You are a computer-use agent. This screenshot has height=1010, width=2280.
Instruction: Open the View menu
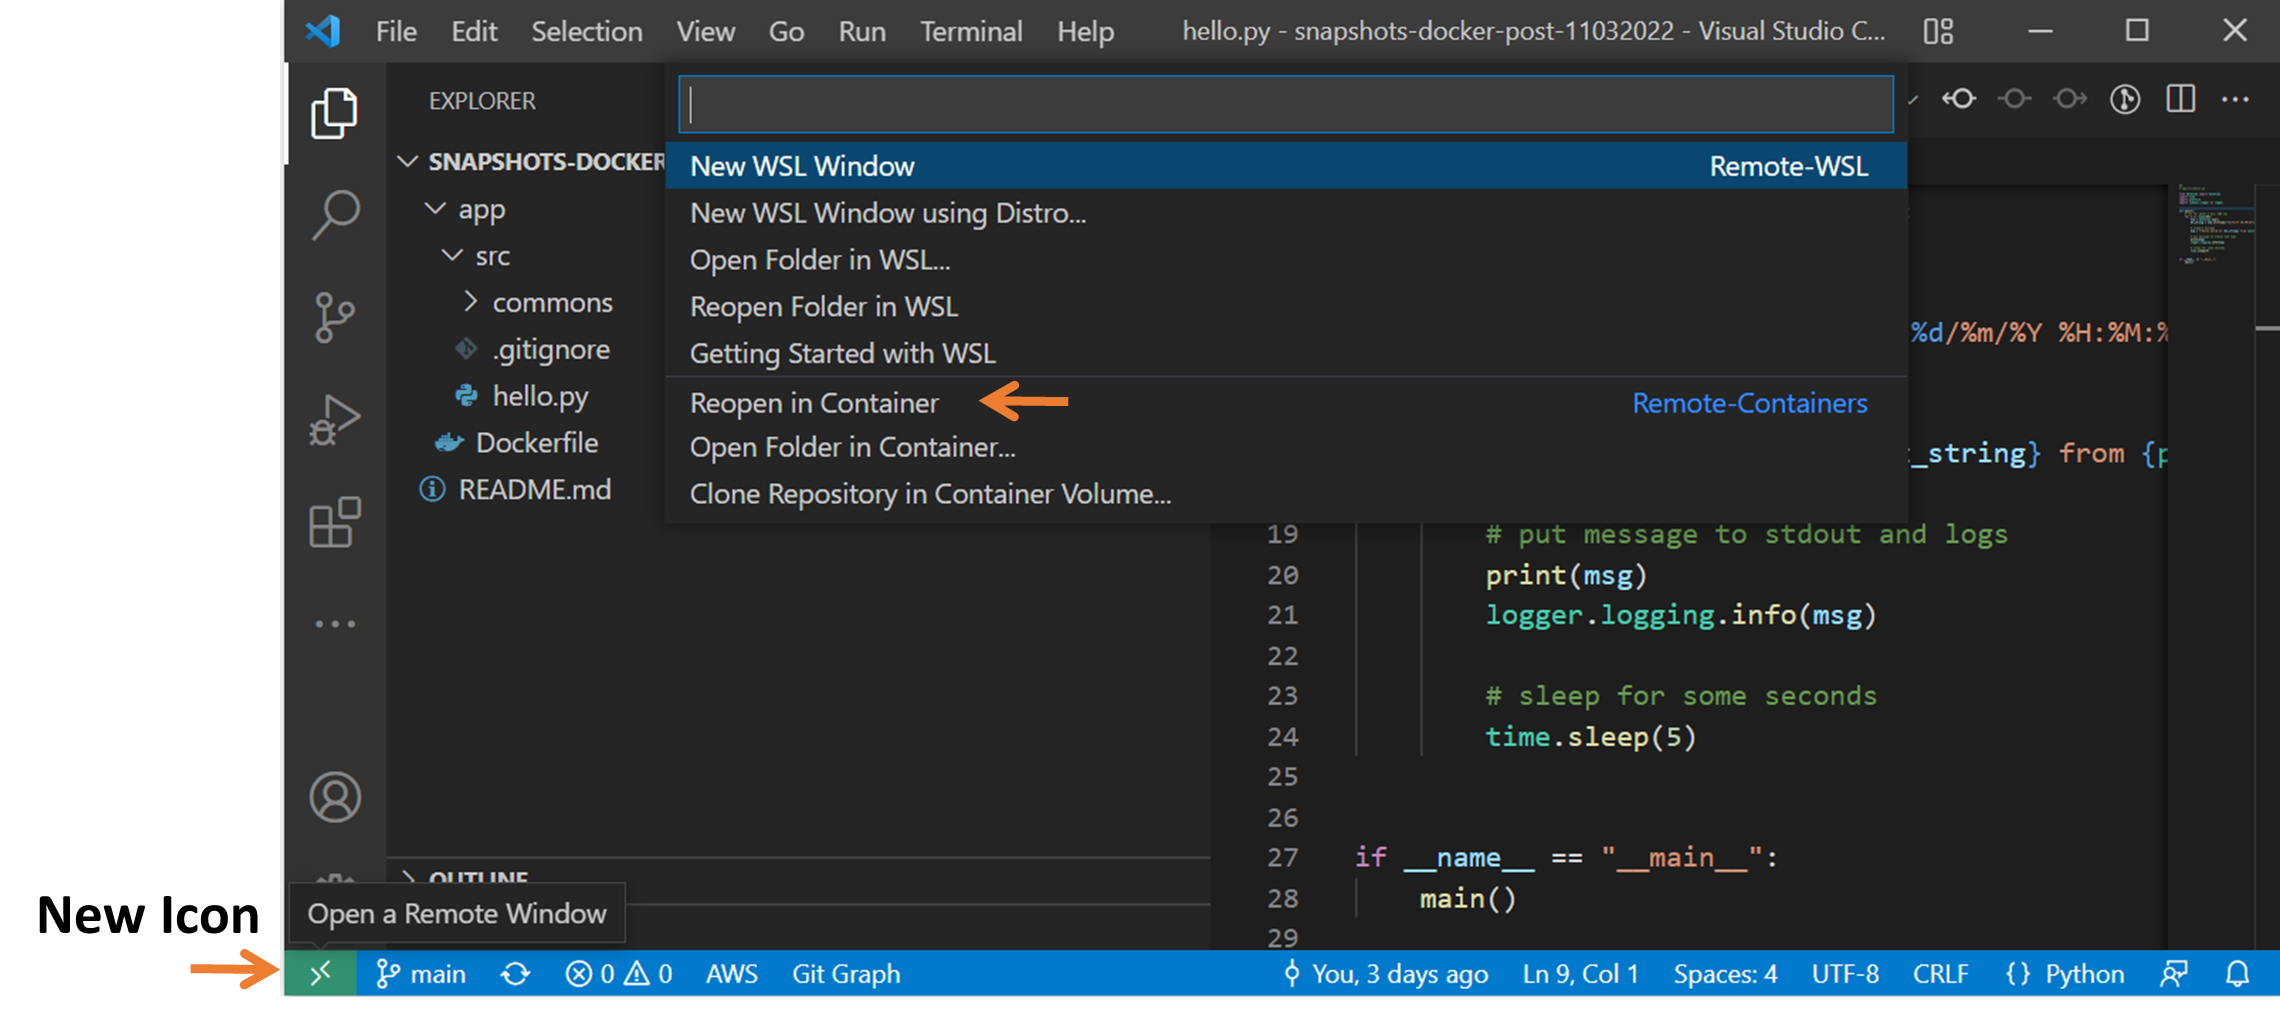pos(706,31)
